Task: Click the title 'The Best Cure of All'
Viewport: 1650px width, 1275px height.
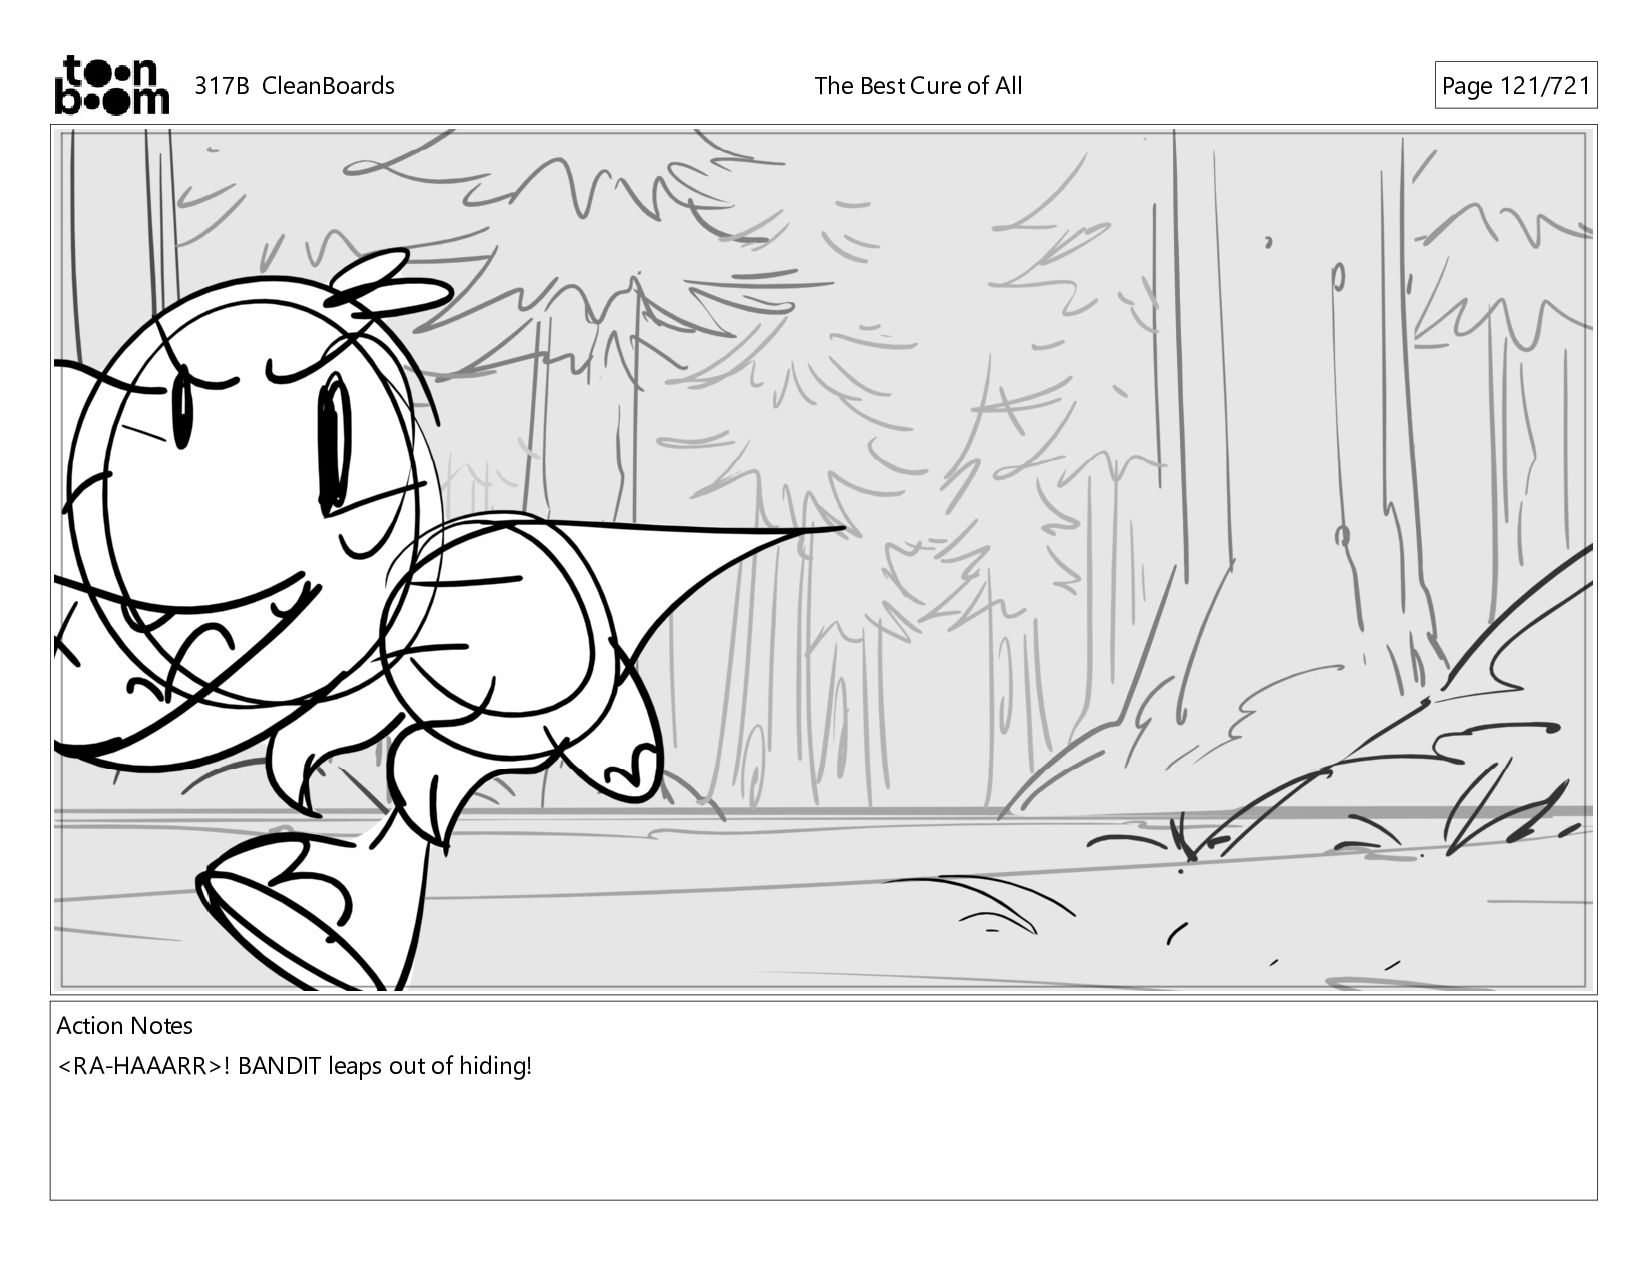Action: 918,86
